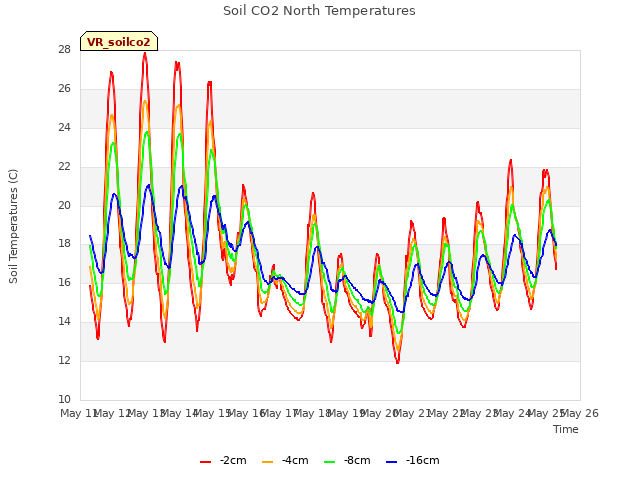The height and width of the screenshot is (480, 640).
Task: Click the May 15 x-axis label
Action: click(213, 413)
